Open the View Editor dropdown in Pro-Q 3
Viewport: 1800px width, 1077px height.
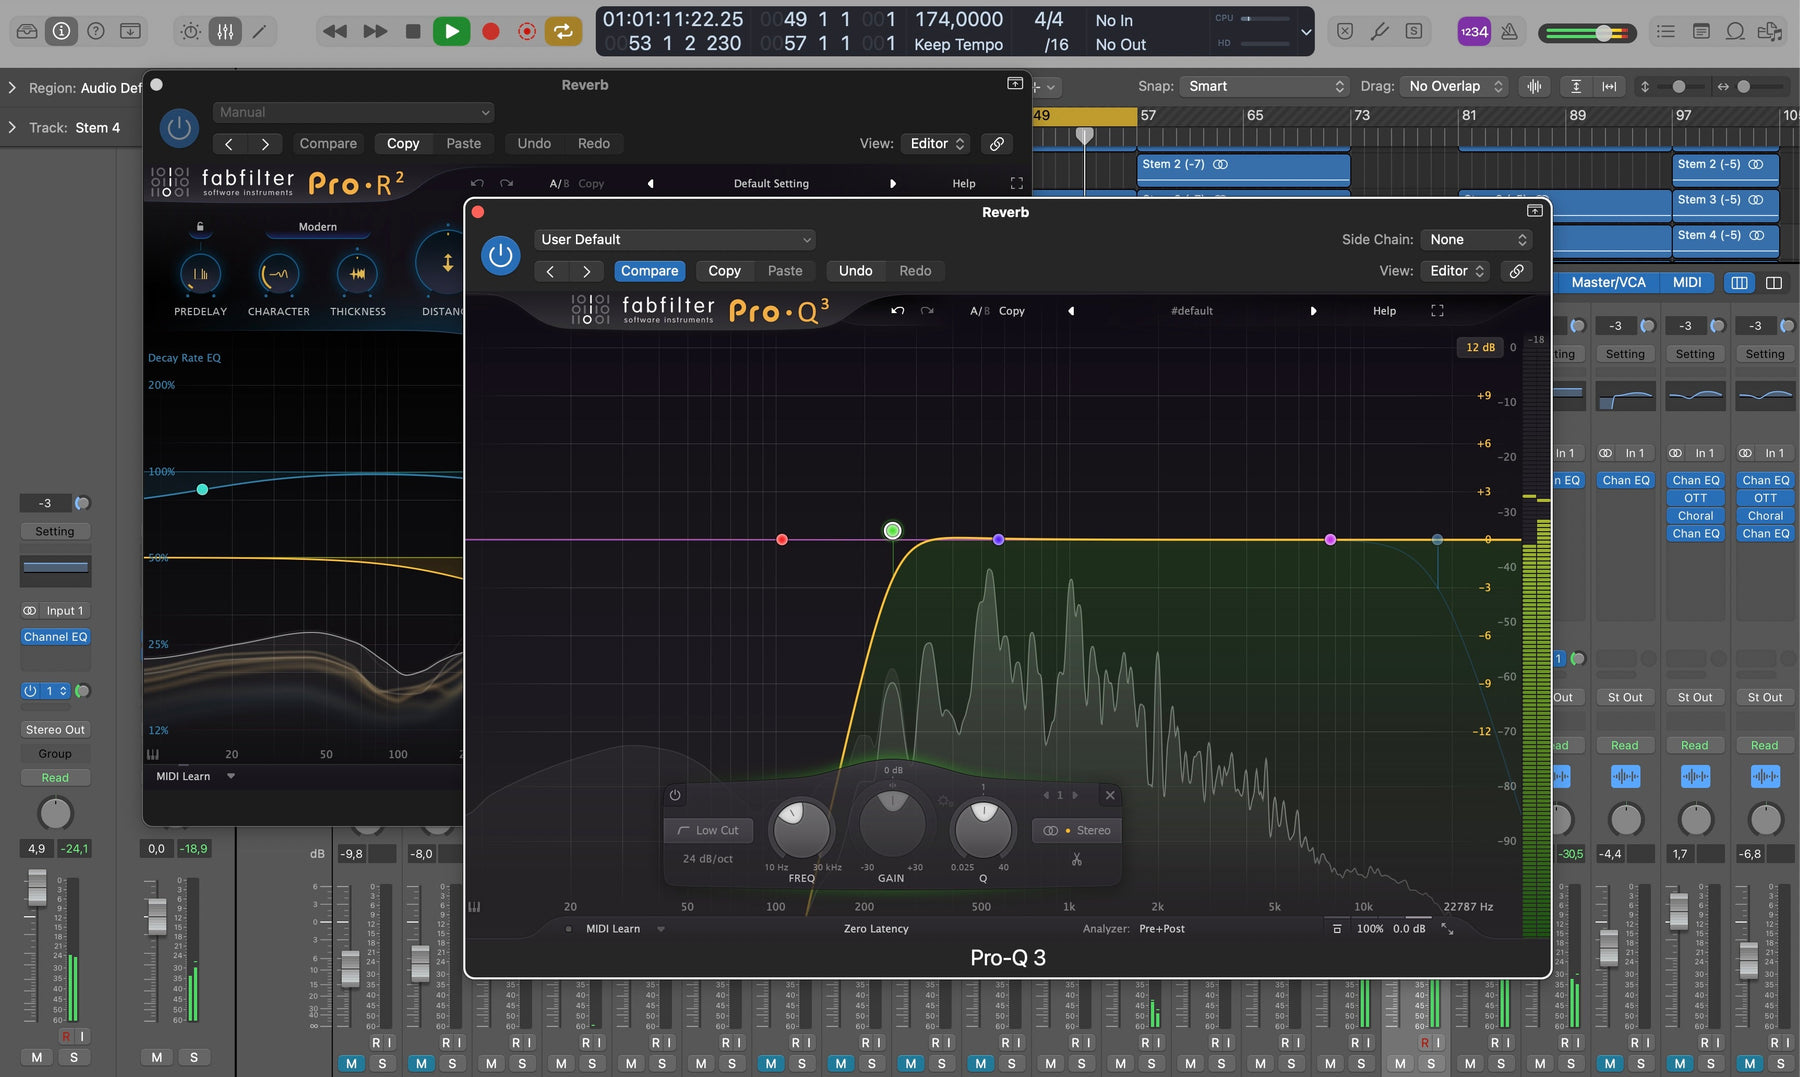1456,271
